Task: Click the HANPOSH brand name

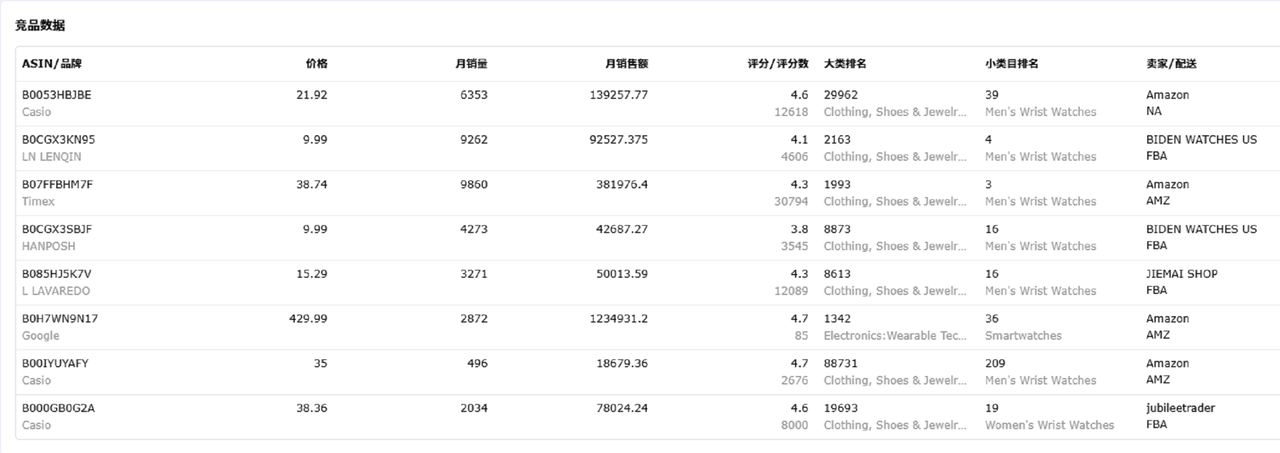Action: click(x=48, y=246)
